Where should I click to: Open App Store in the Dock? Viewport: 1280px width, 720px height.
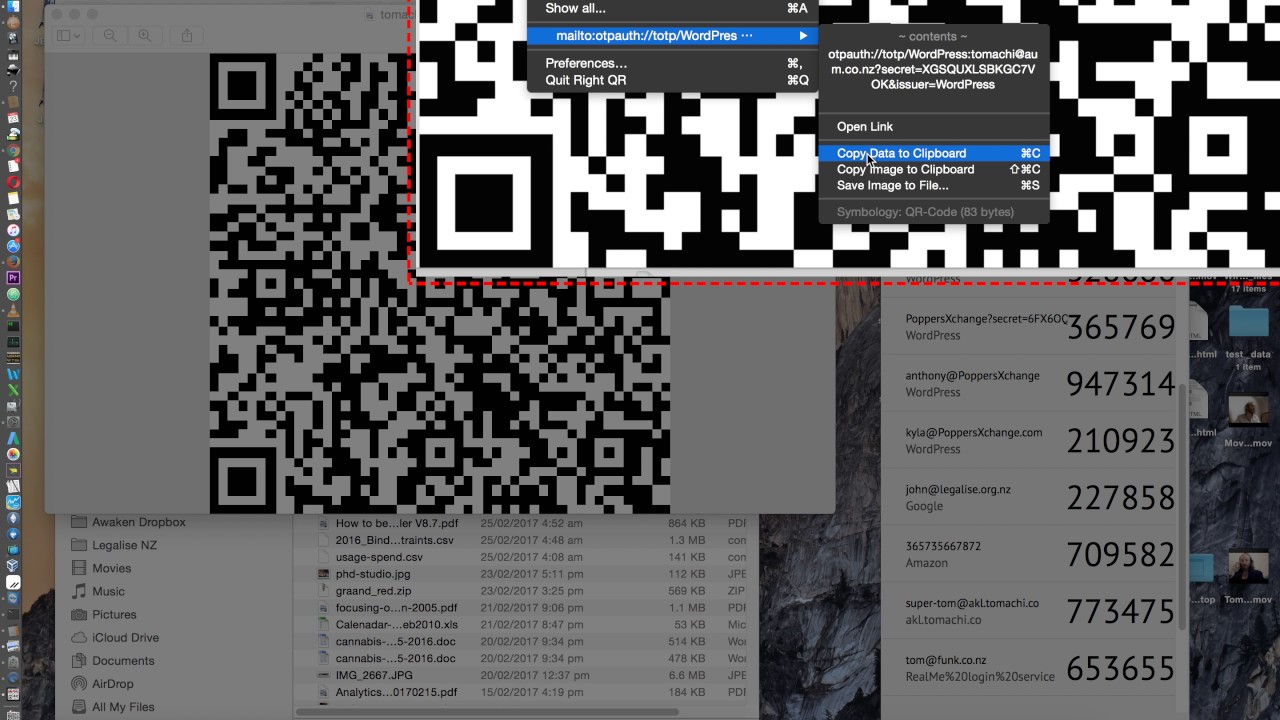[x=14, y=245]
